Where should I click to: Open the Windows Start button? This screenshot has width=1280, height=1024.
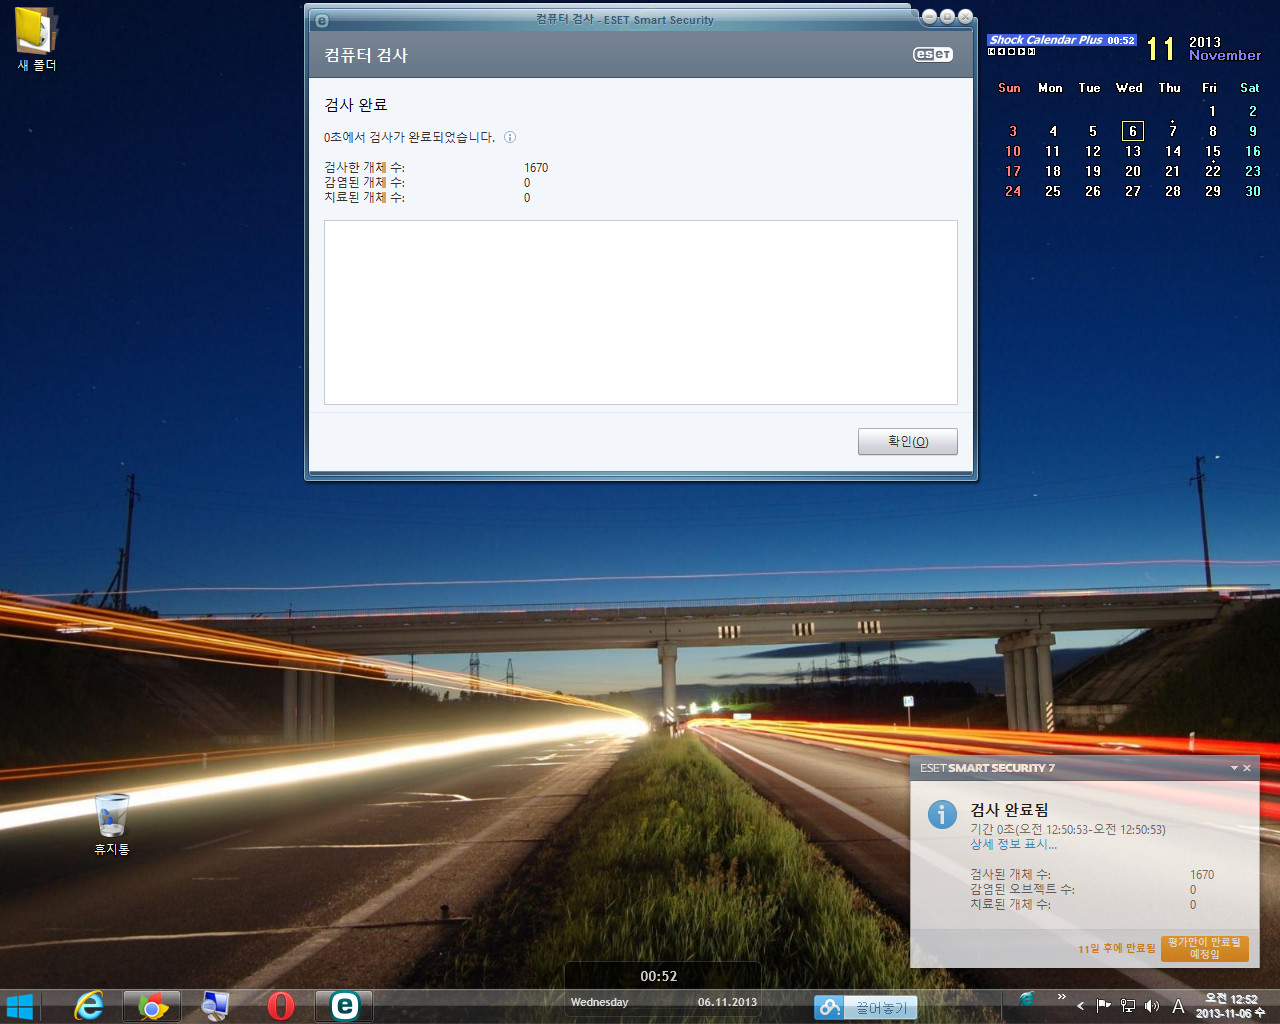tap(19, 1006)
